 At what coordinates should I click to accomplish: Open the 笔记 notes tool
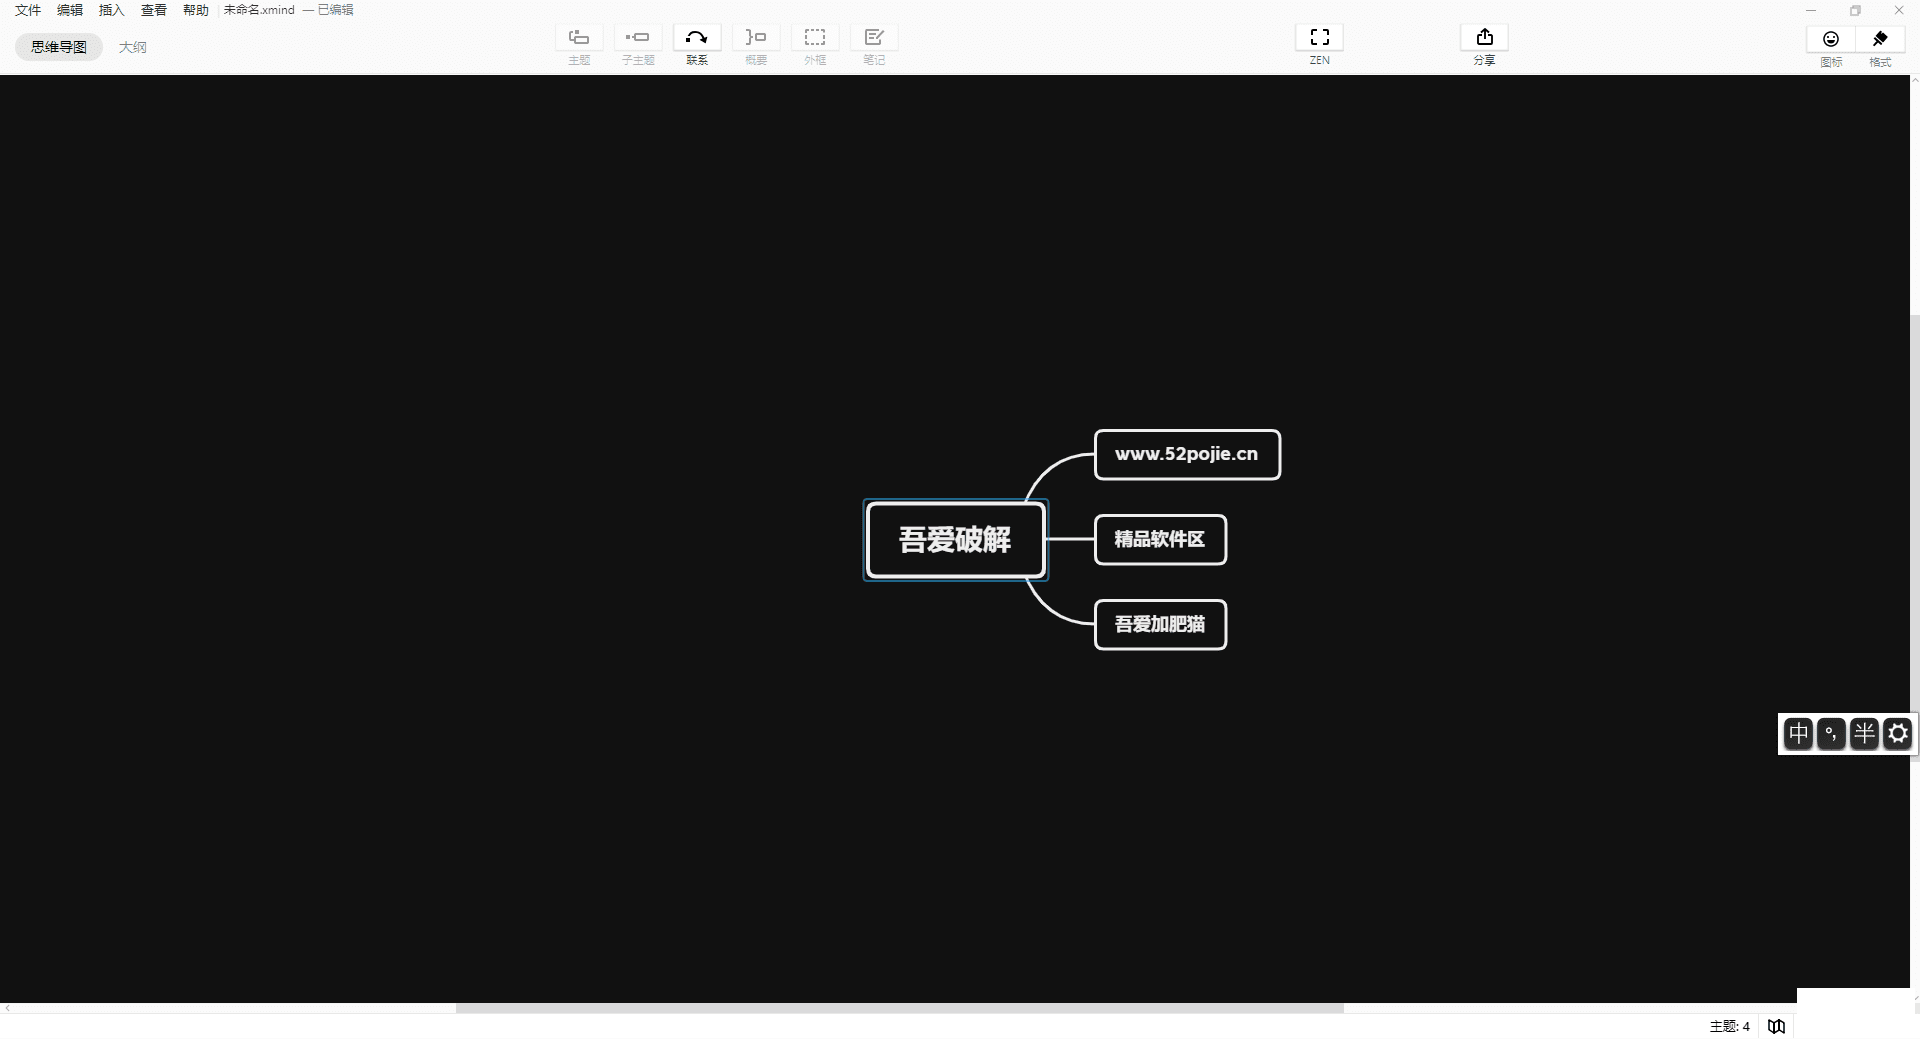click(874, 38)
